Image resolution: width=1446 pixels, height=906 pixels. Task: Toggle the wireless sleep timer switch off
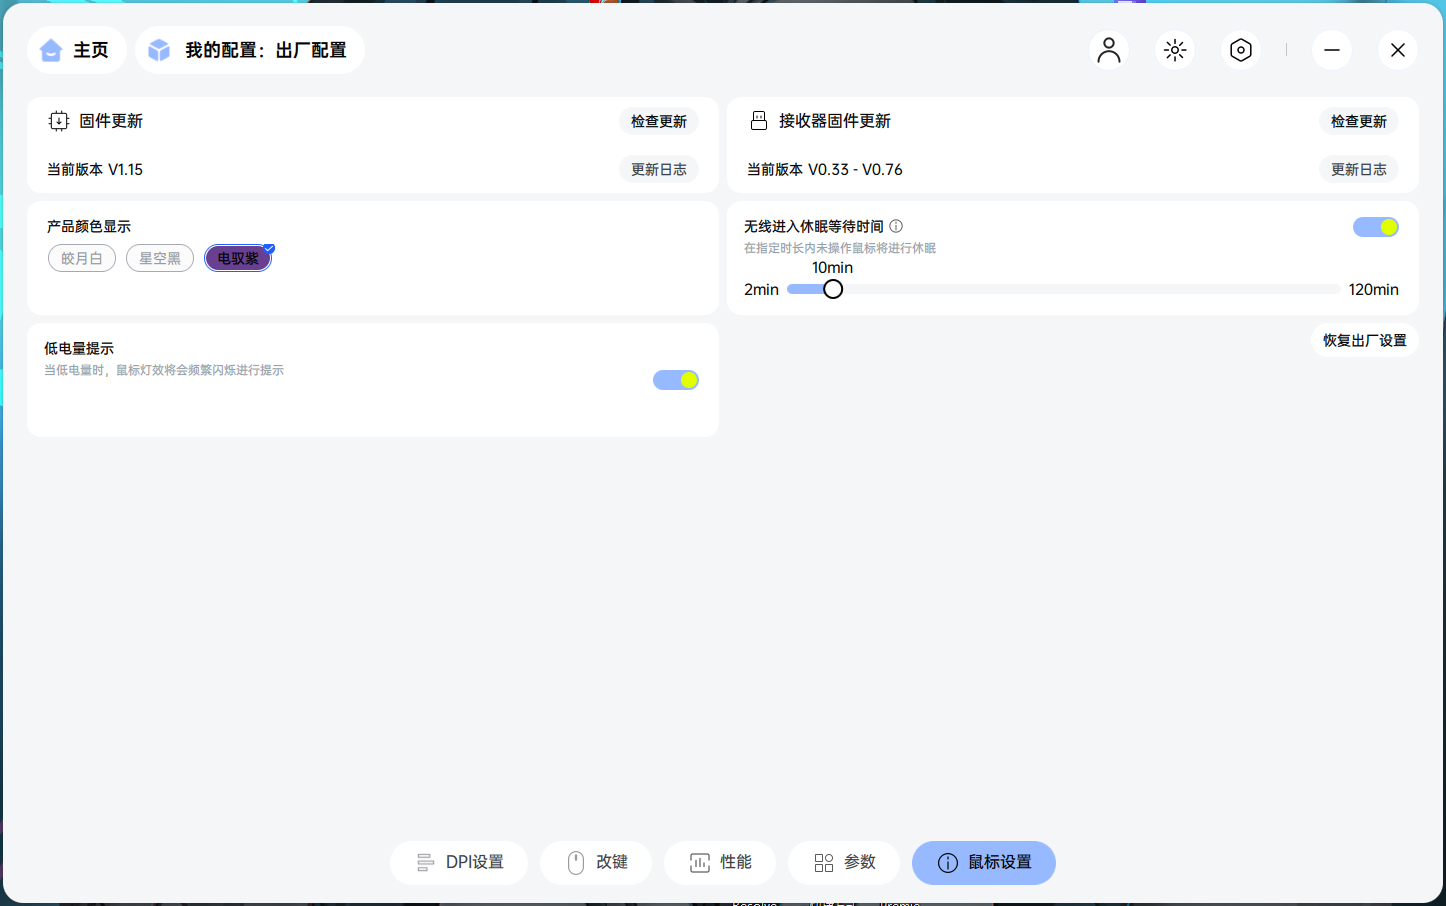[x=1375, y=226]
